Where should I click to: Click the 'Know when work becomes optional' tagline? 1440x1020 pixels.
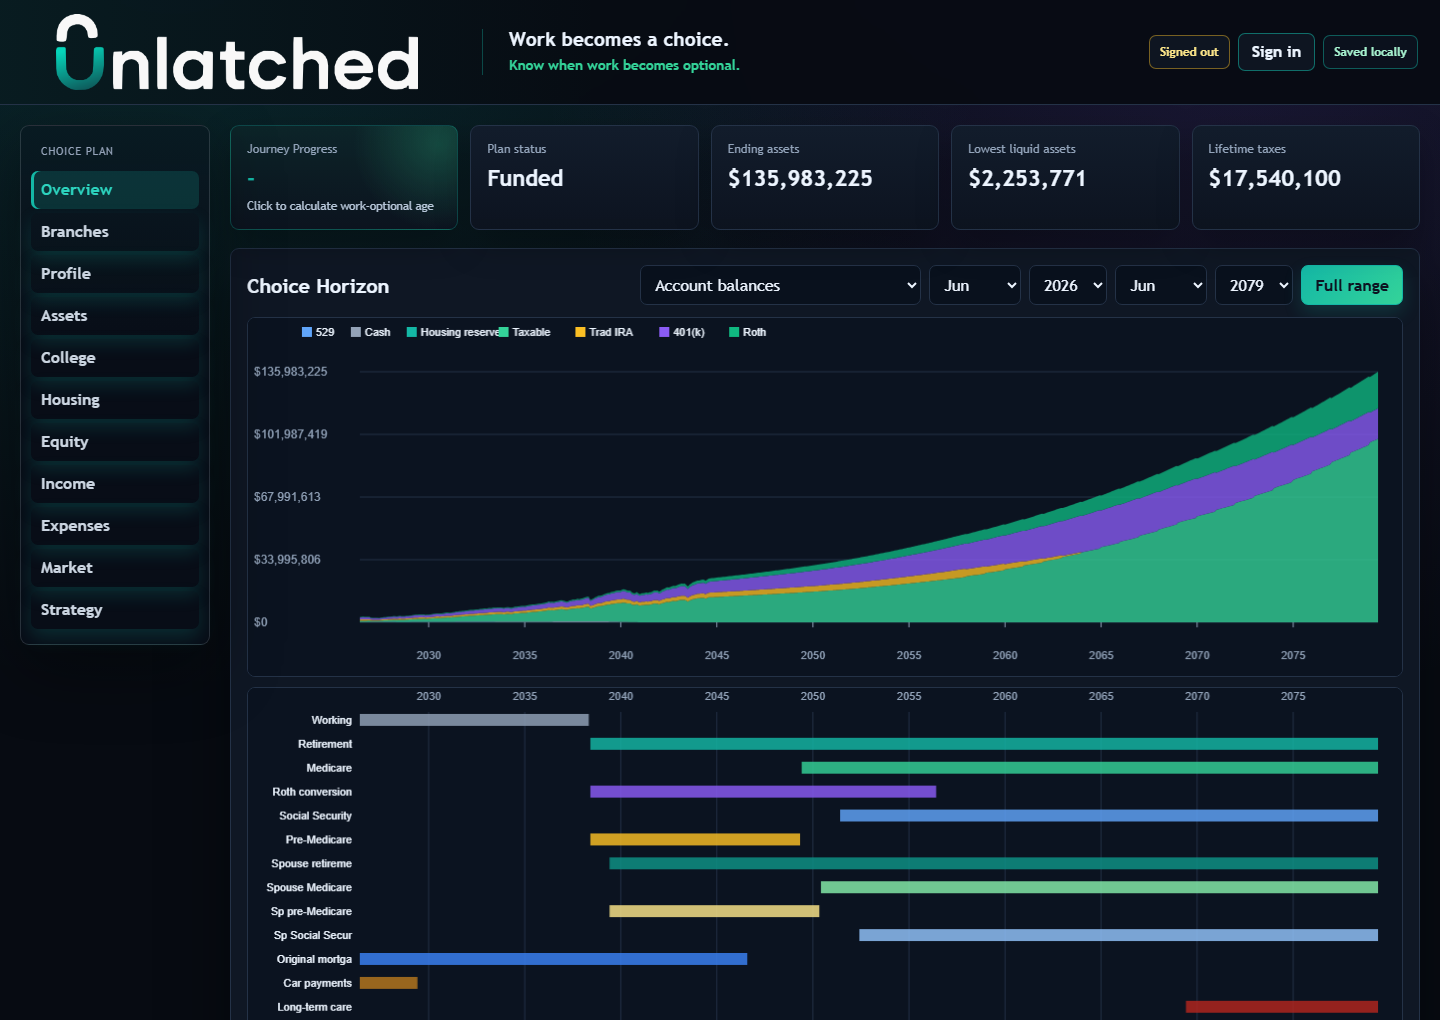tap(624, 66)
